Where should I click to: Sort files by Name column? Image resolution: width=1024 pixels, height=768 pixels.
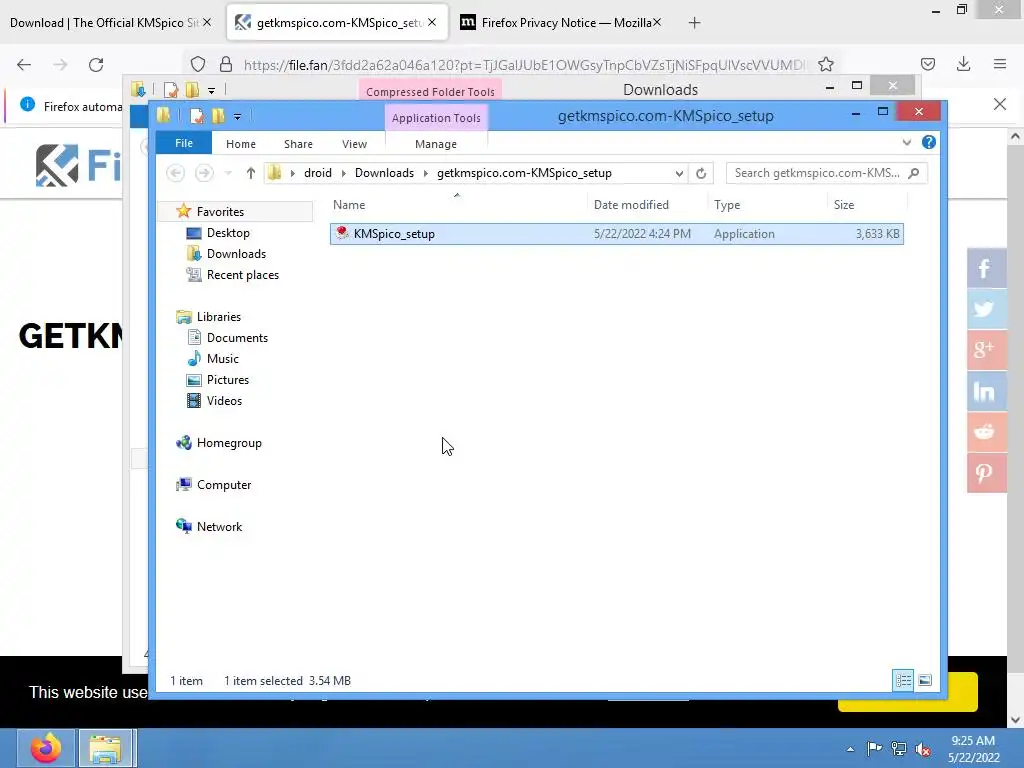coord(349,205)
